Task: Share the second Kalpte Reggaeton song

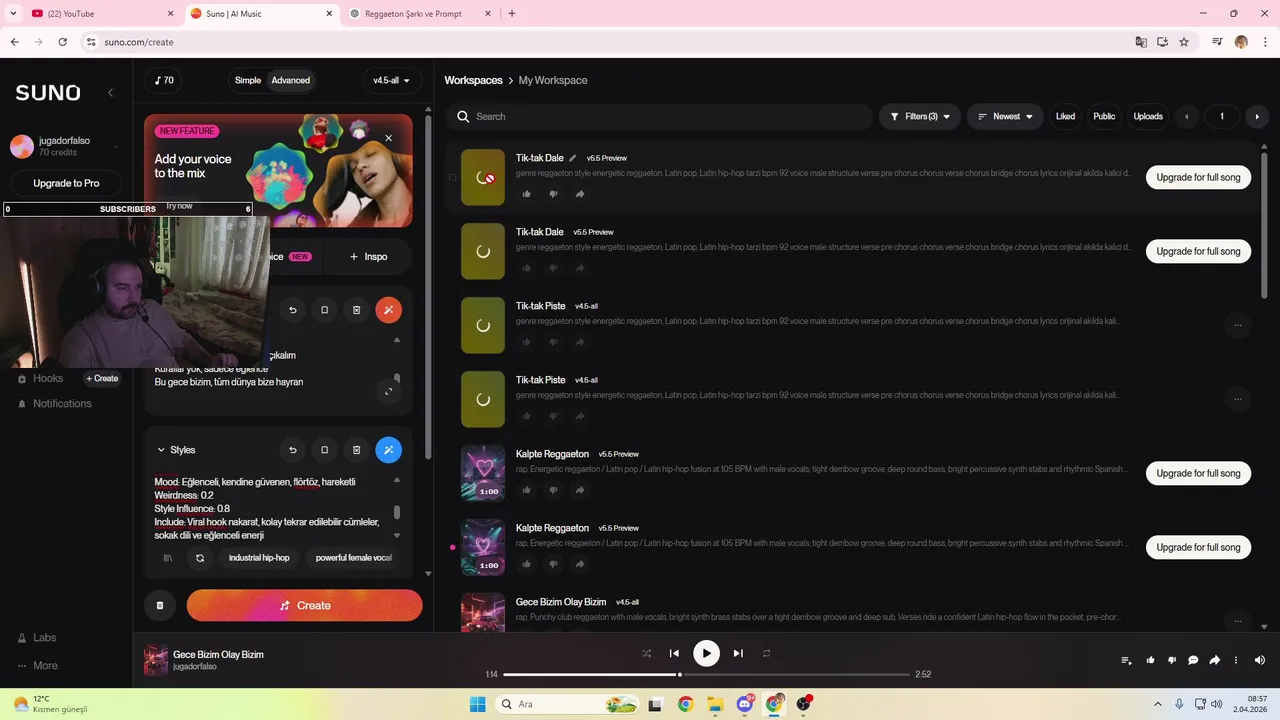Action: point(580,564)
